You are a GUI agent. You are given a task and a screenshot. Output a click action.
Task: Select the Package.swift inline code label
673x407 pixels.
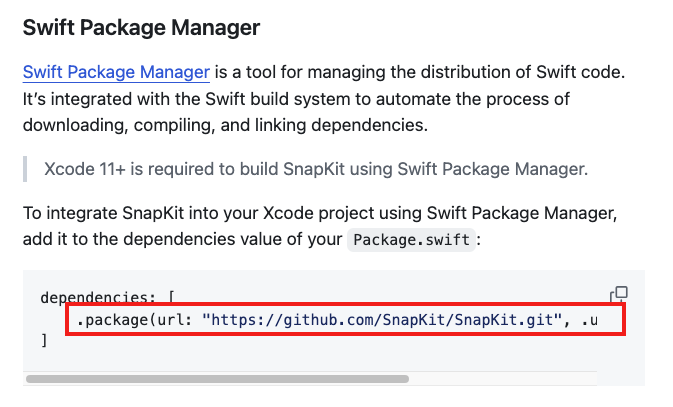pyautogui.click(x=411, y=240)
